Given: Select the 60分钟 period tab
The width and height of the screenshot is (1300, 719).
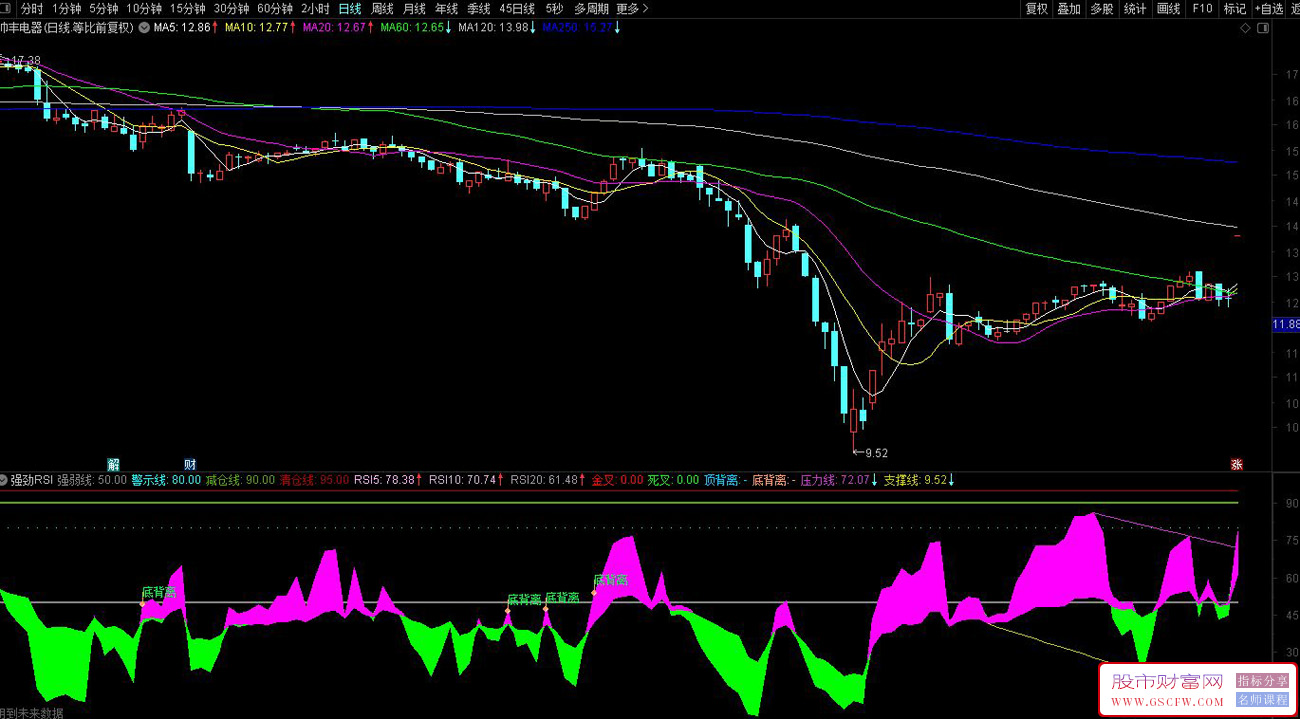Looking at the screenshot, I should (275, 8).
